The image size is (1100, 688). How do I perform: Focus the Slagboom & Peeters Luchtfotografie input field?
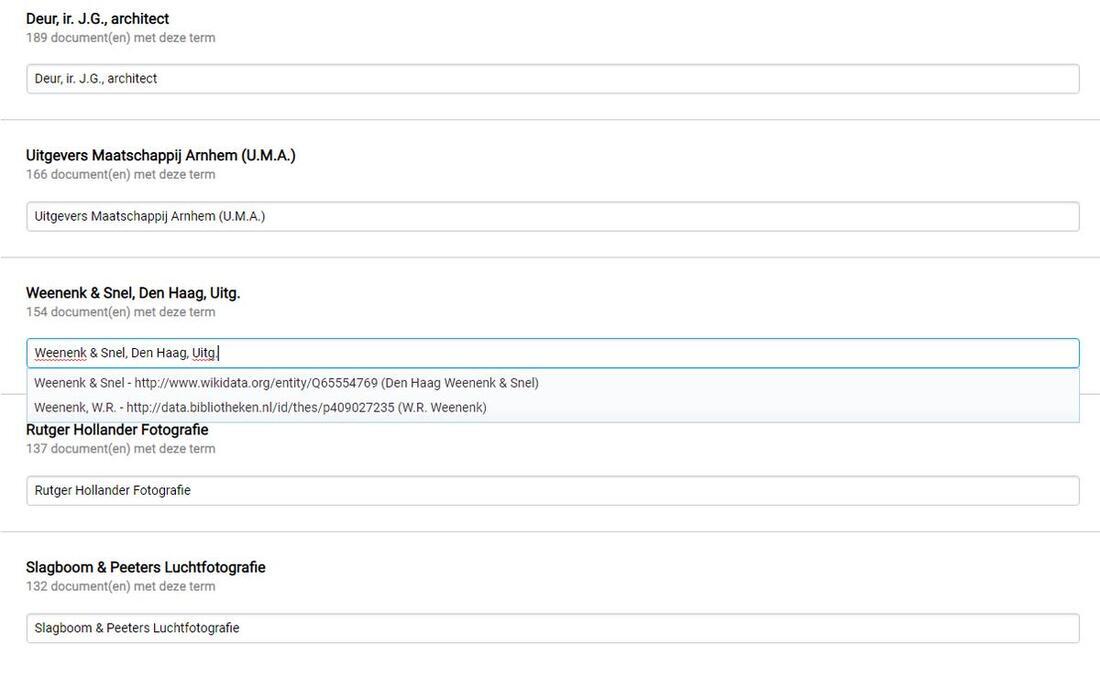coord(553,628)
